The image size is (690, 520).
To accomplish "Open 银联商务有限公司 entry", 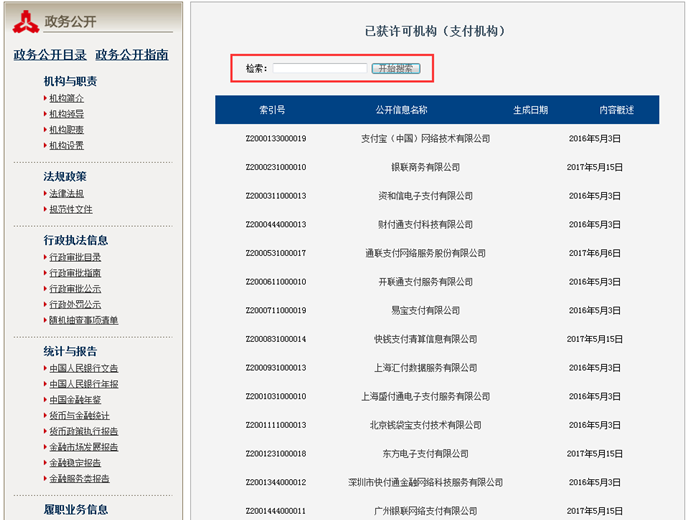I will 425,167.
